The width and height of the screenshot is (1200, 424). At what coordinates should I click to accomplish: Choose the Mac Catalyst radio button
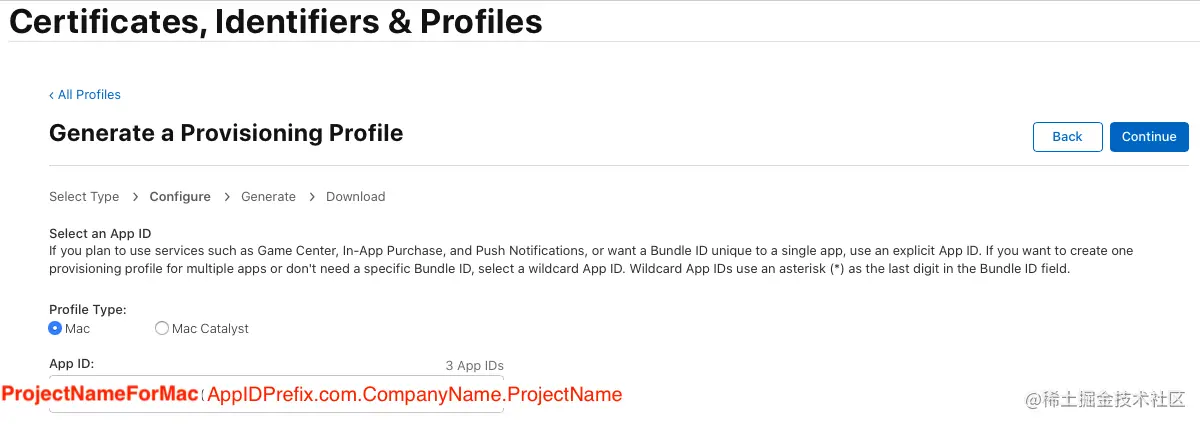(x=162, y=328)
